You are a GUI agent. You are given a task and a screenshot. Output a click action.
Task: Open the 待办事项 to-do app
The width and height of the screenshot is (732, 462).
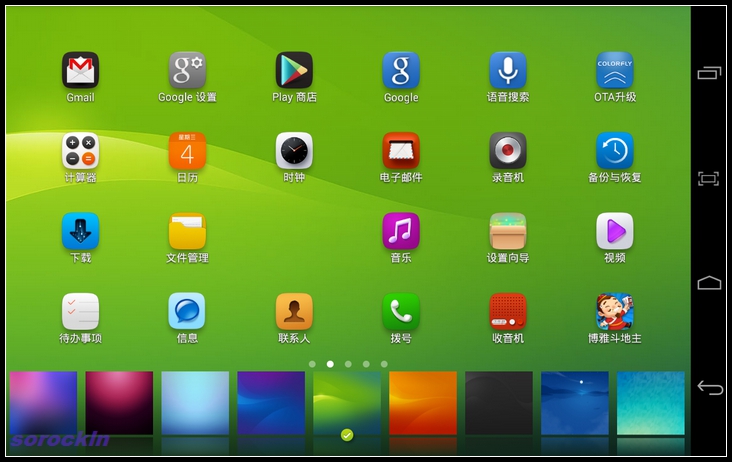click(80, 311)
